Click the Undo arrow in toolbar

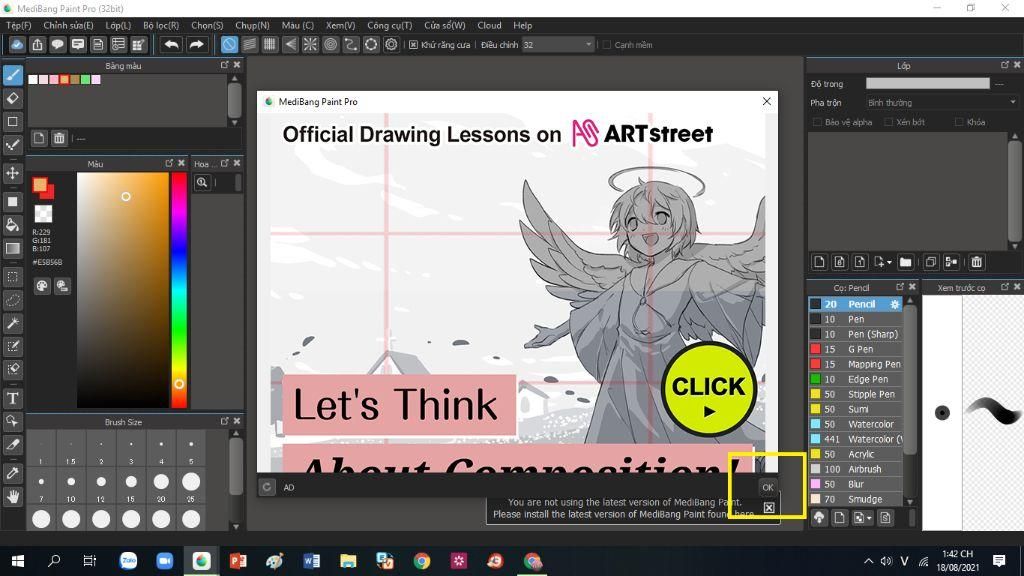tap(171, 44)
